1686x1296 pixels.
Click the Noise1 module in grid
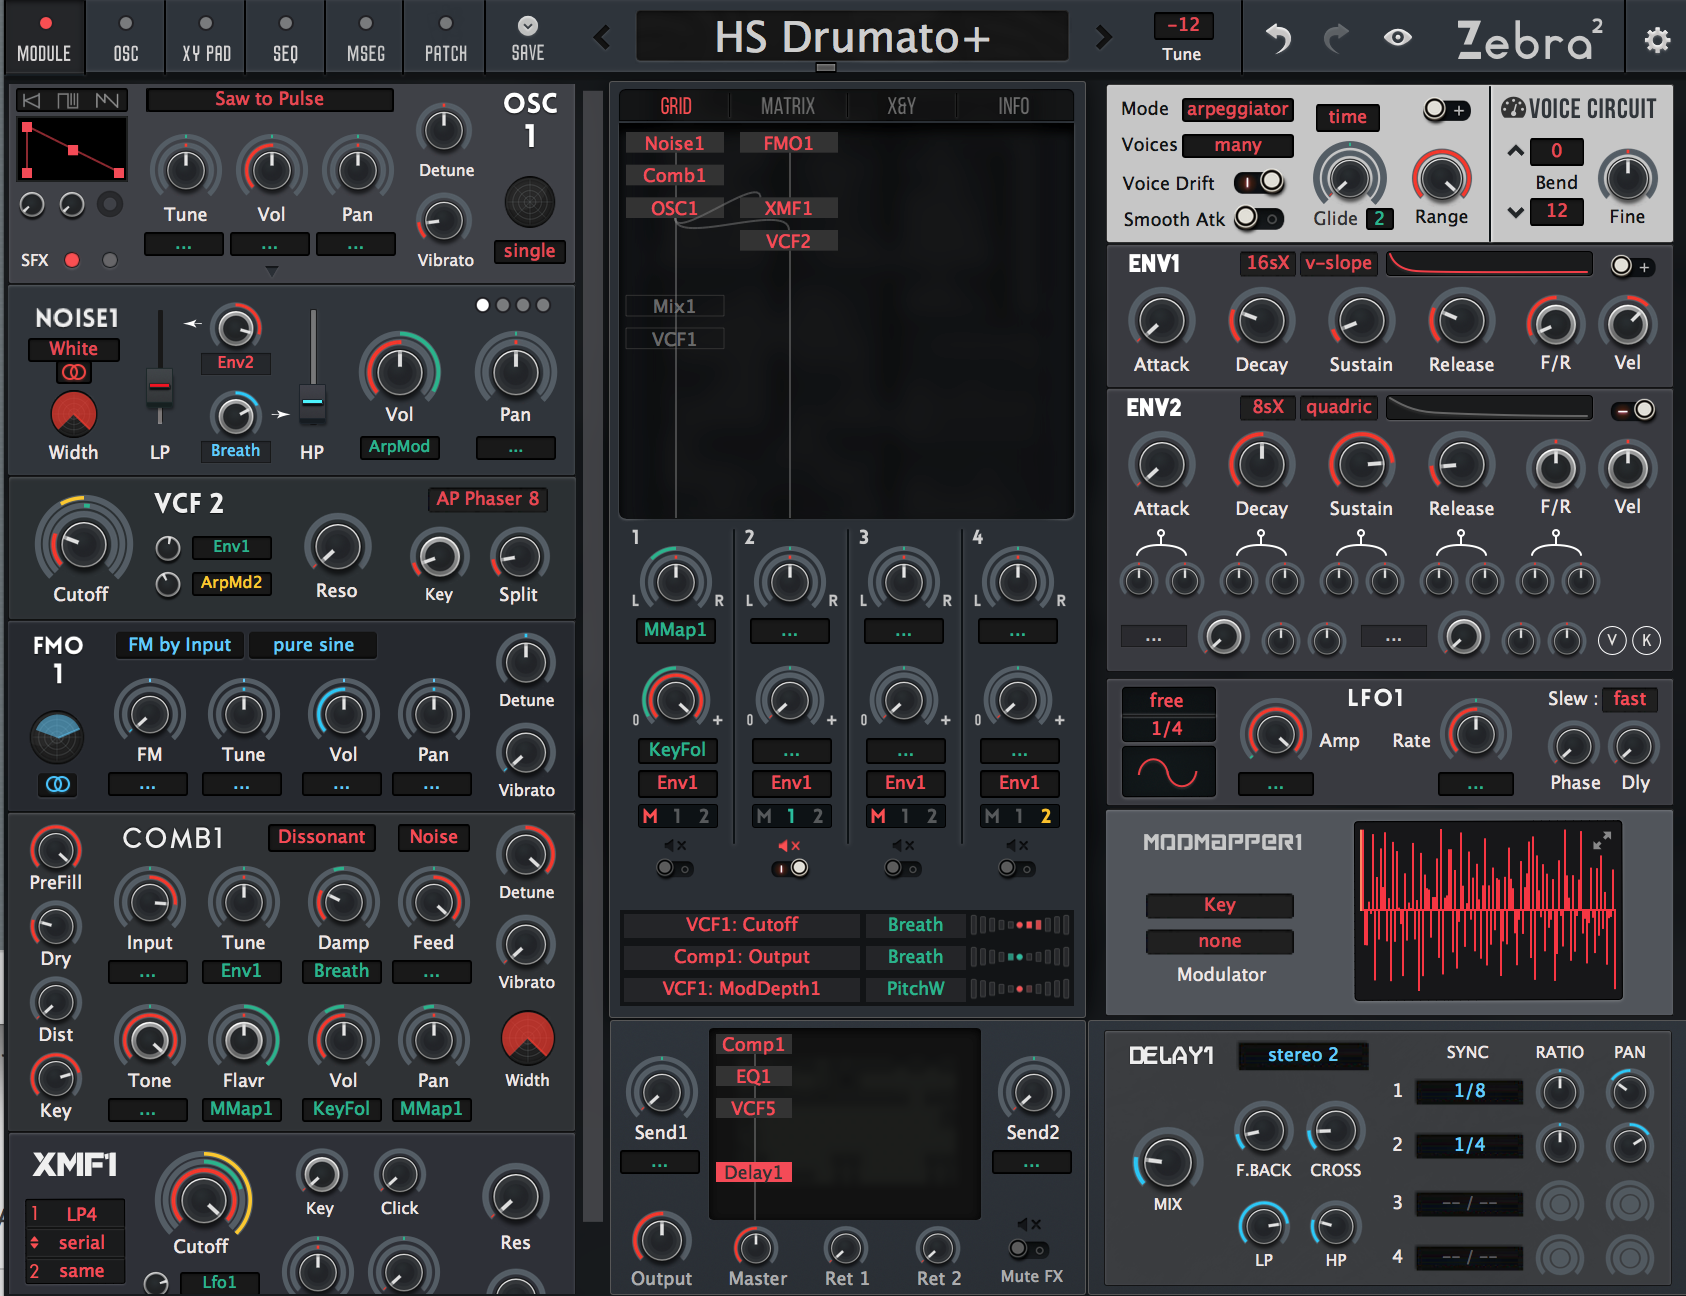(x=675, y=144)
